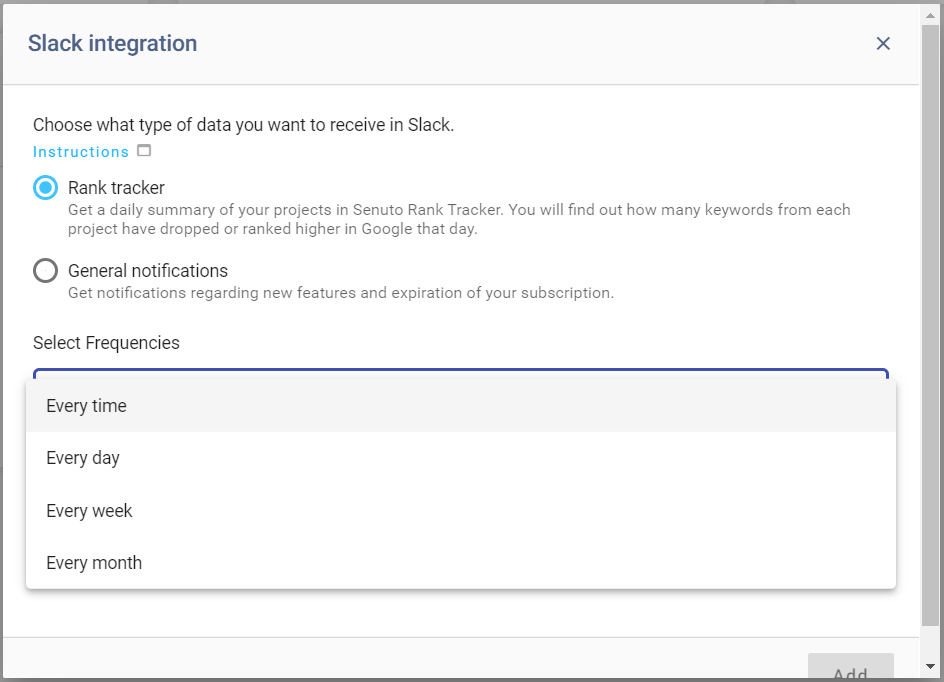Viewport: 944px width, 682px height.
Task: Click the Add button
Action: pyautogui.click(x=851, y=667)
